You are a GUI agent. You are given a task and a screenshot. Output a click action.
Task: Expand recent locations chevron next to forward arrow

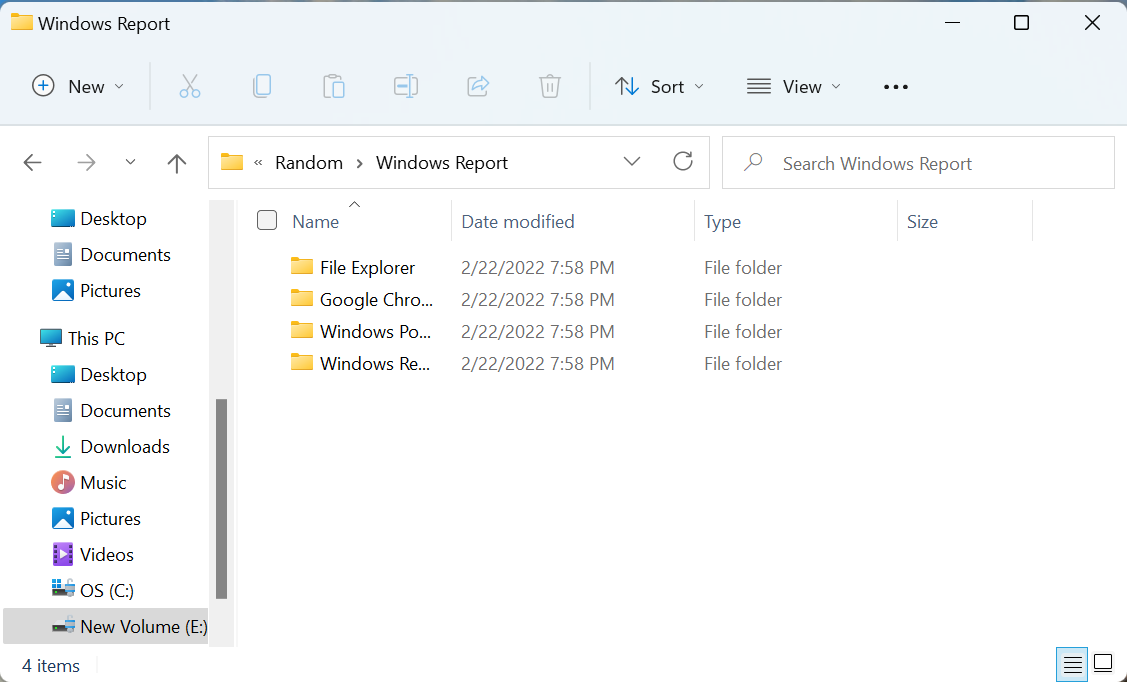130,161
